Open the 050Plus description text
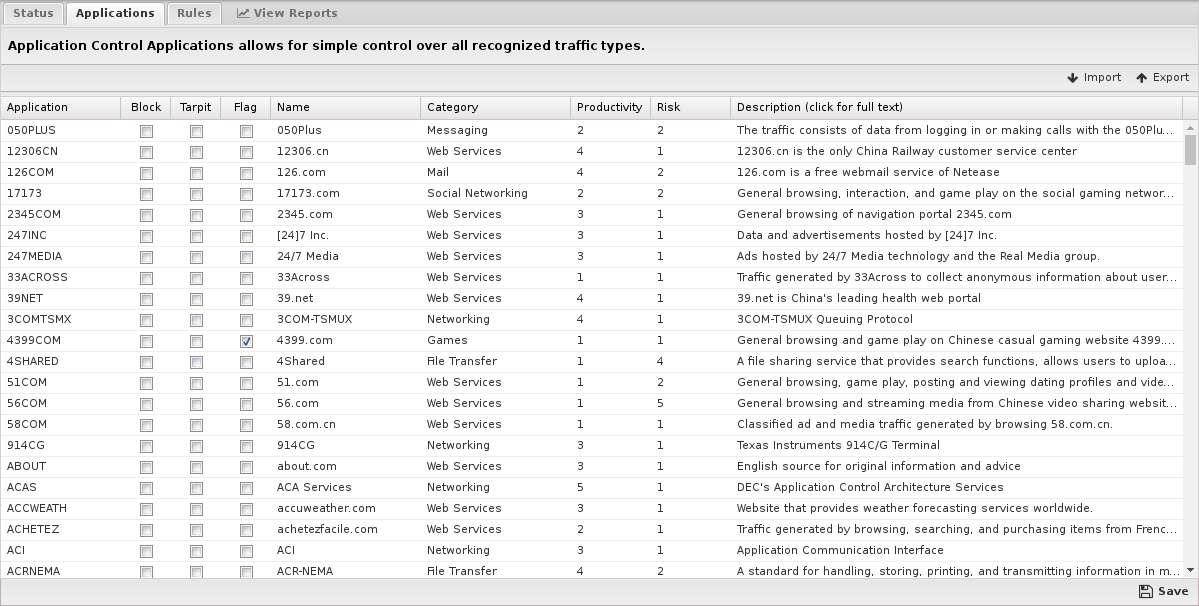This screenshot has height=606, width=1199. pos(955,130)
